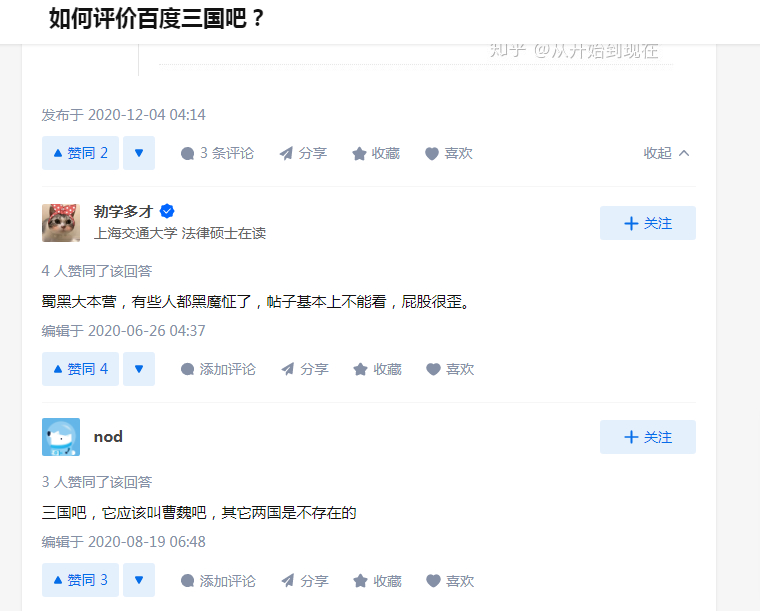This screenshot has width=760, height=611.
Task: Like nod's answer with 喜欢 heart
Action: point(450,580)
